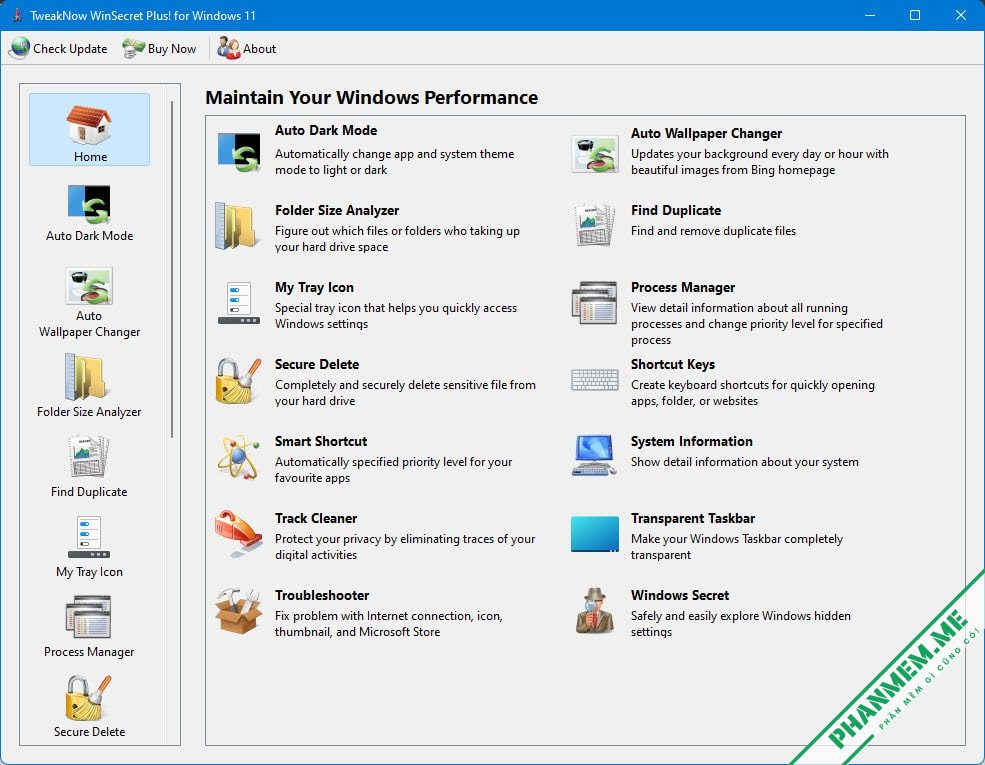Click the sidebar vertical scrollbar
Viewport: 985px width, 765px height.
tap(171, 269)
